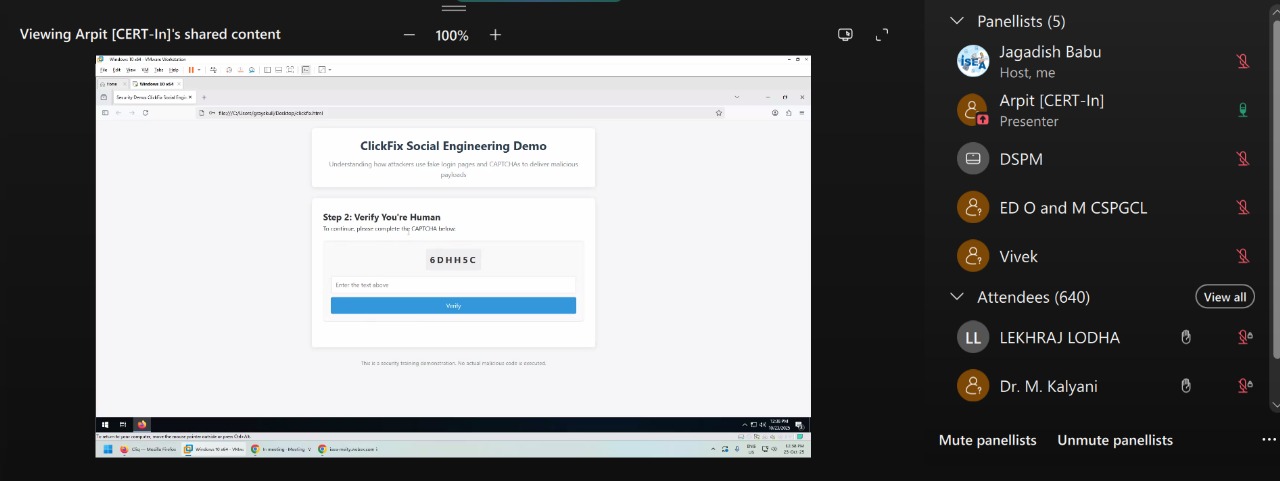Open more options ellipsis in participants panel
1280x481 pixels.
[1268, 440]
